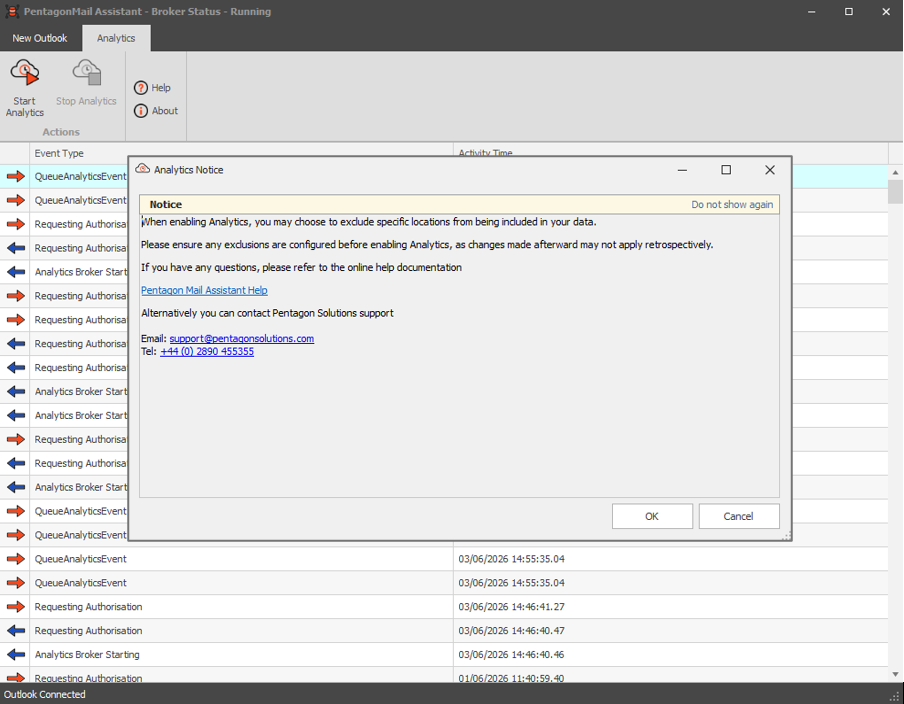The height and width of the screenshot is (704, 904).
Task: Maximize the Analytics Notice dialog
Action: 726,170
